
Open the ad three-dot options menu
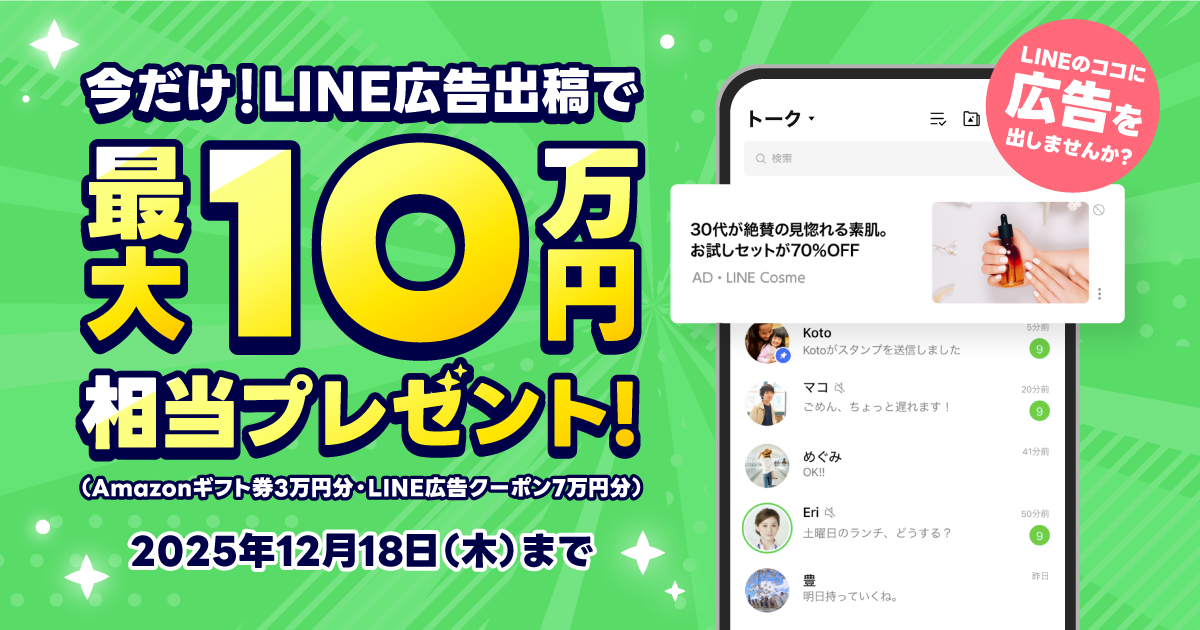[1099, 294]
